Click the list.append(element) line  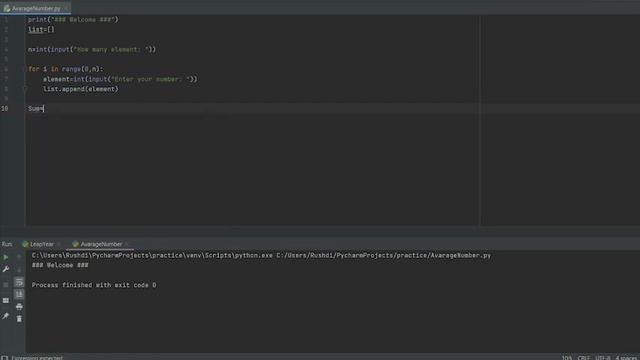pos(80,89)
